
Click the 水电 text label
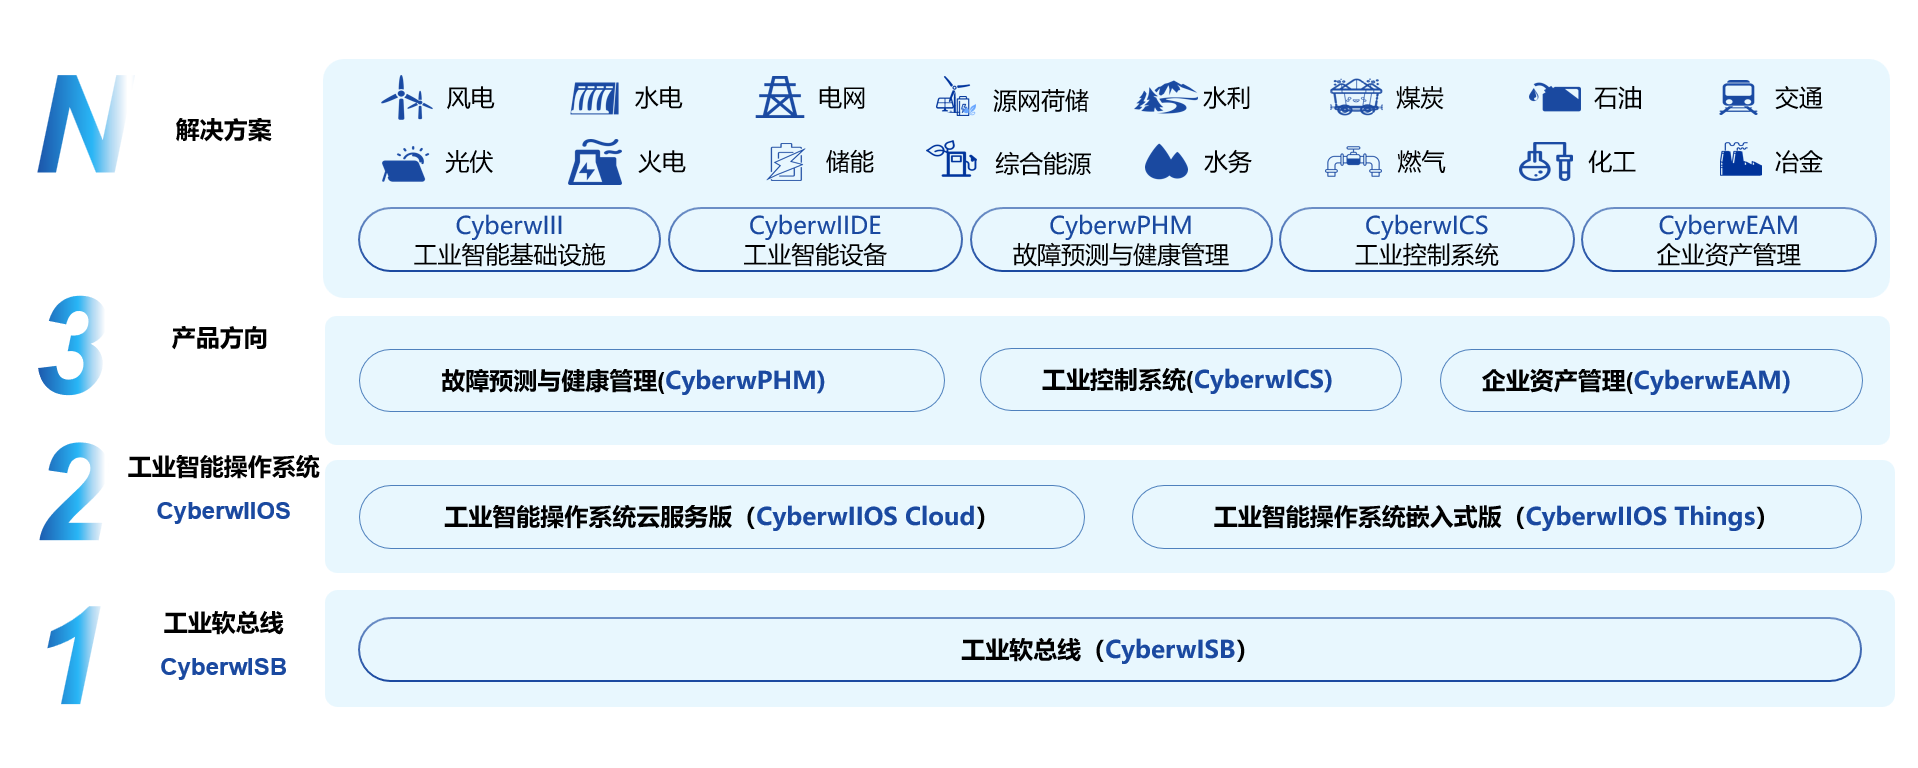[x=658, y=99]
